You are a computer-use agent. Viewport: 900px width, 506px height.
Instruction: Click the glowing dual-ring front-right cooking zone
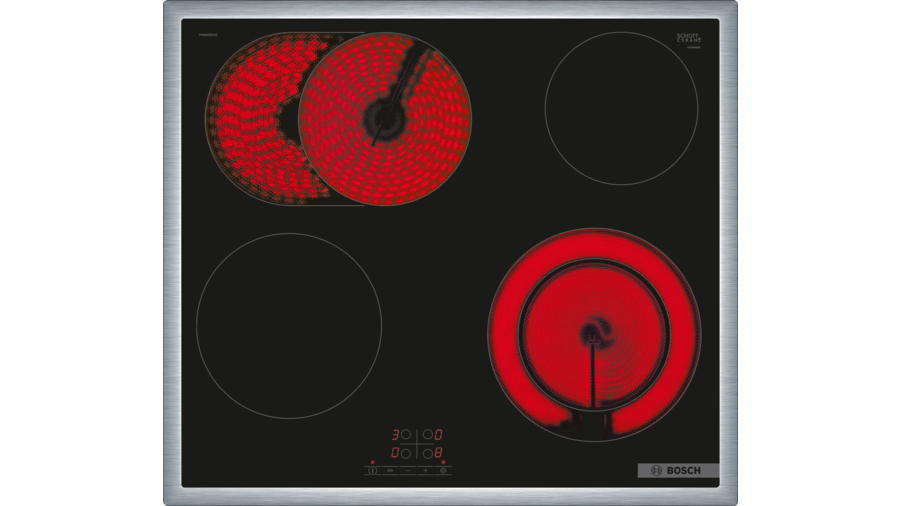tap(594, 333)
